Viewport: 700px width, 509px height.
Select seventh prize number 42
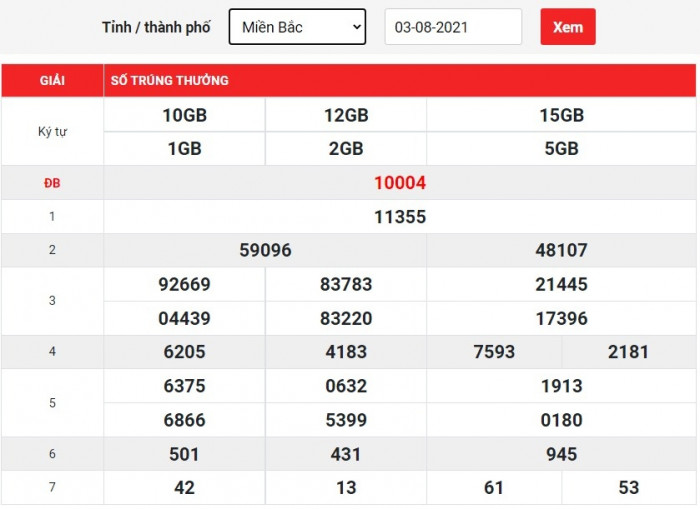184,488
